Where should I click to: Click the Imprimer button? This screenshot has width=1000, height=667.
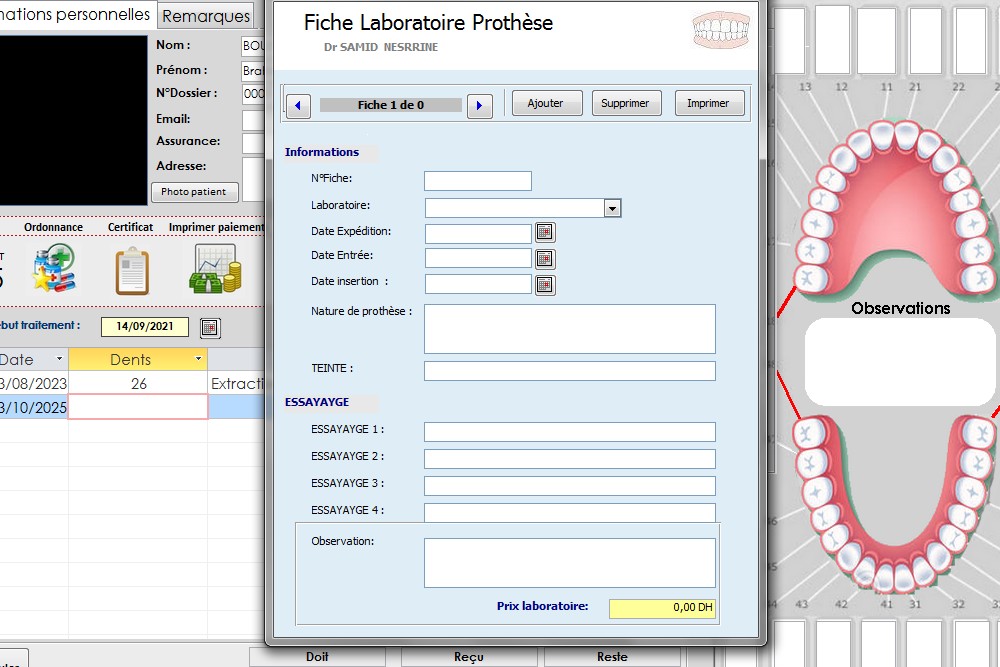tap(709, 103)
